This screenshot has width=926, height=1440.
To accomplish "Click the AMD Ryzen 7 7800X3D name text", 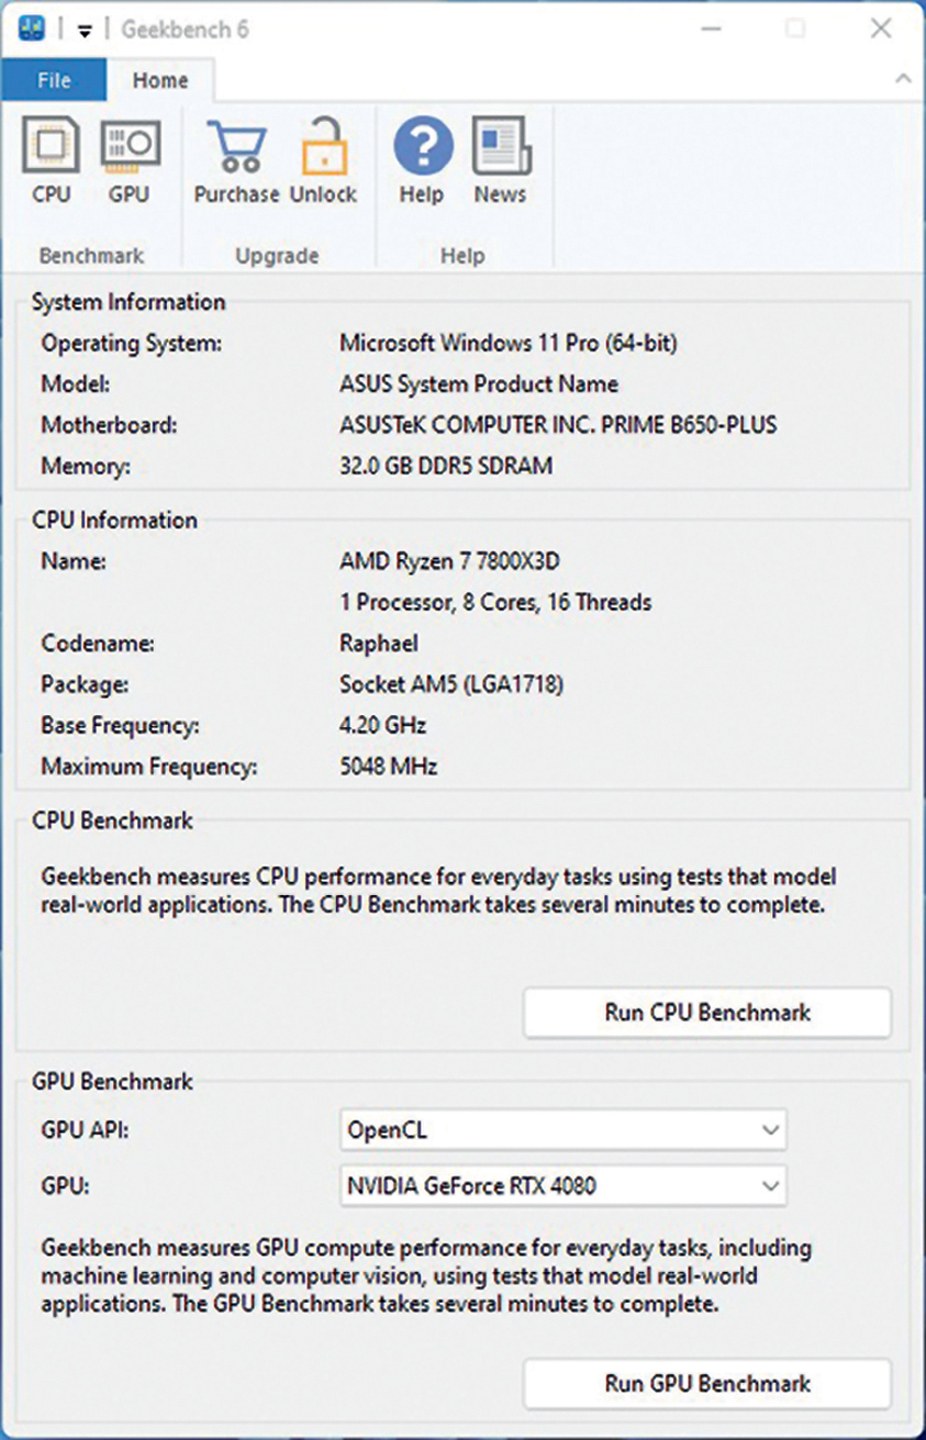I will click(449, 561).
